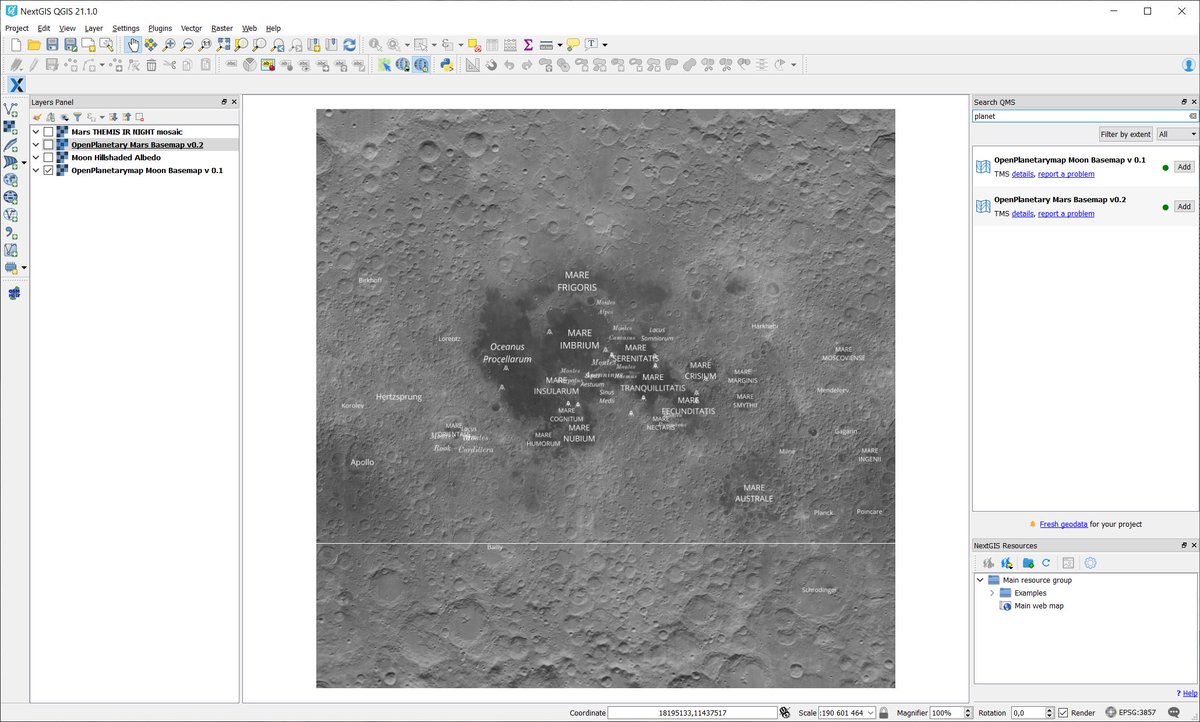Click the OSM plugin icon in side toolbar
The image size is (1200, 722).
[x=13, y=293]
